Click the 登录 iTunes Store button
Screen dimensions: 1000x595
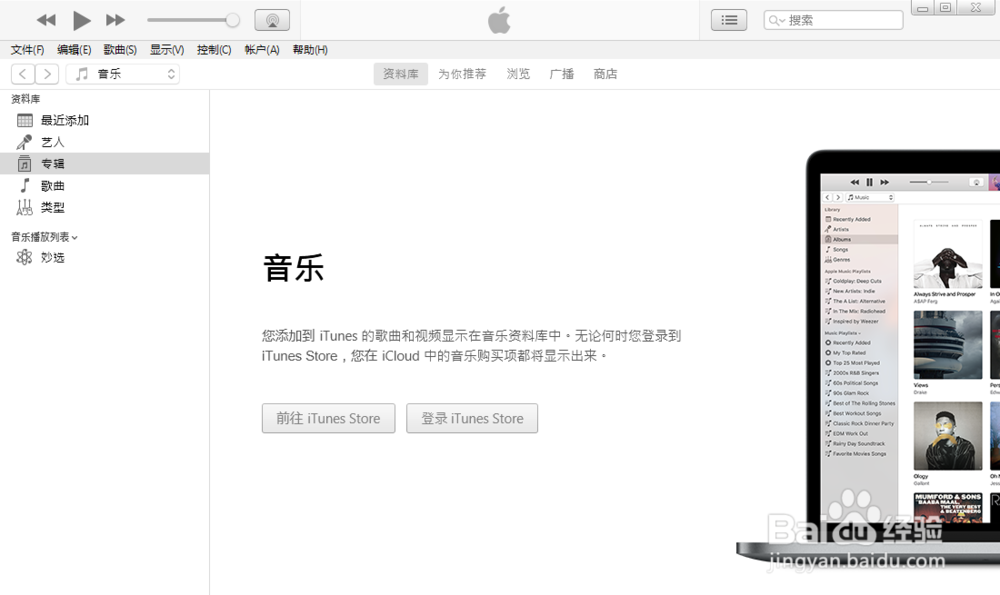pyautogui.click(x=472, y=418)
